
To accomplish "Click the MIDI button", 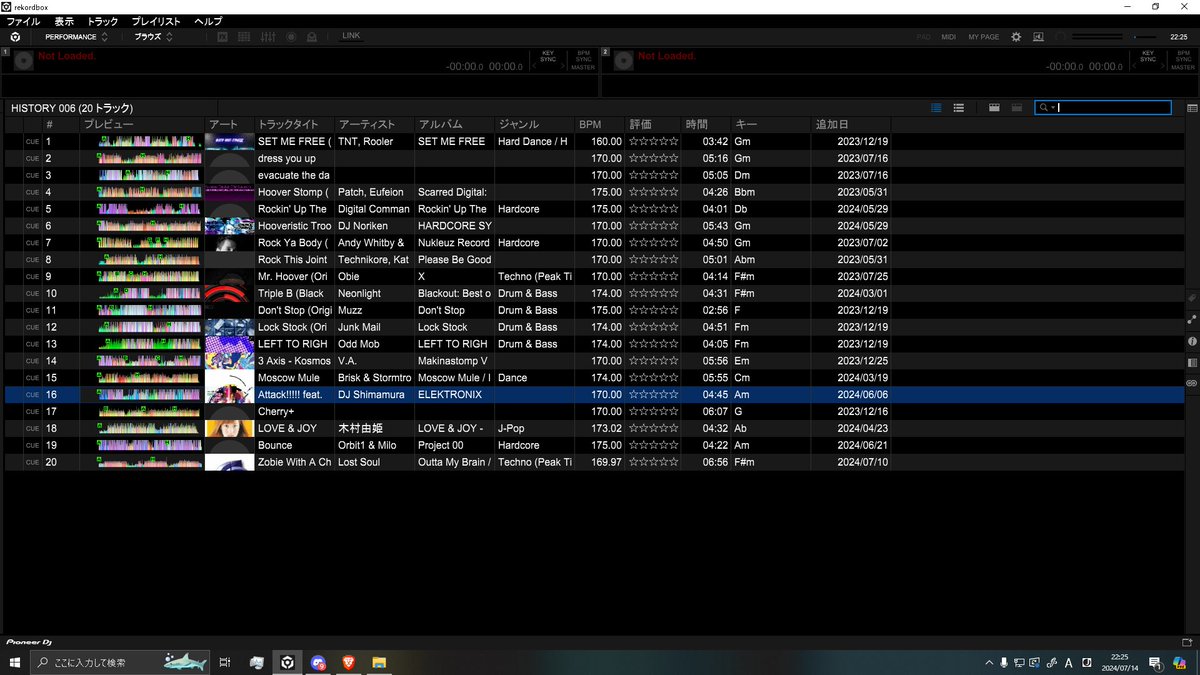I will coord(948,37).
